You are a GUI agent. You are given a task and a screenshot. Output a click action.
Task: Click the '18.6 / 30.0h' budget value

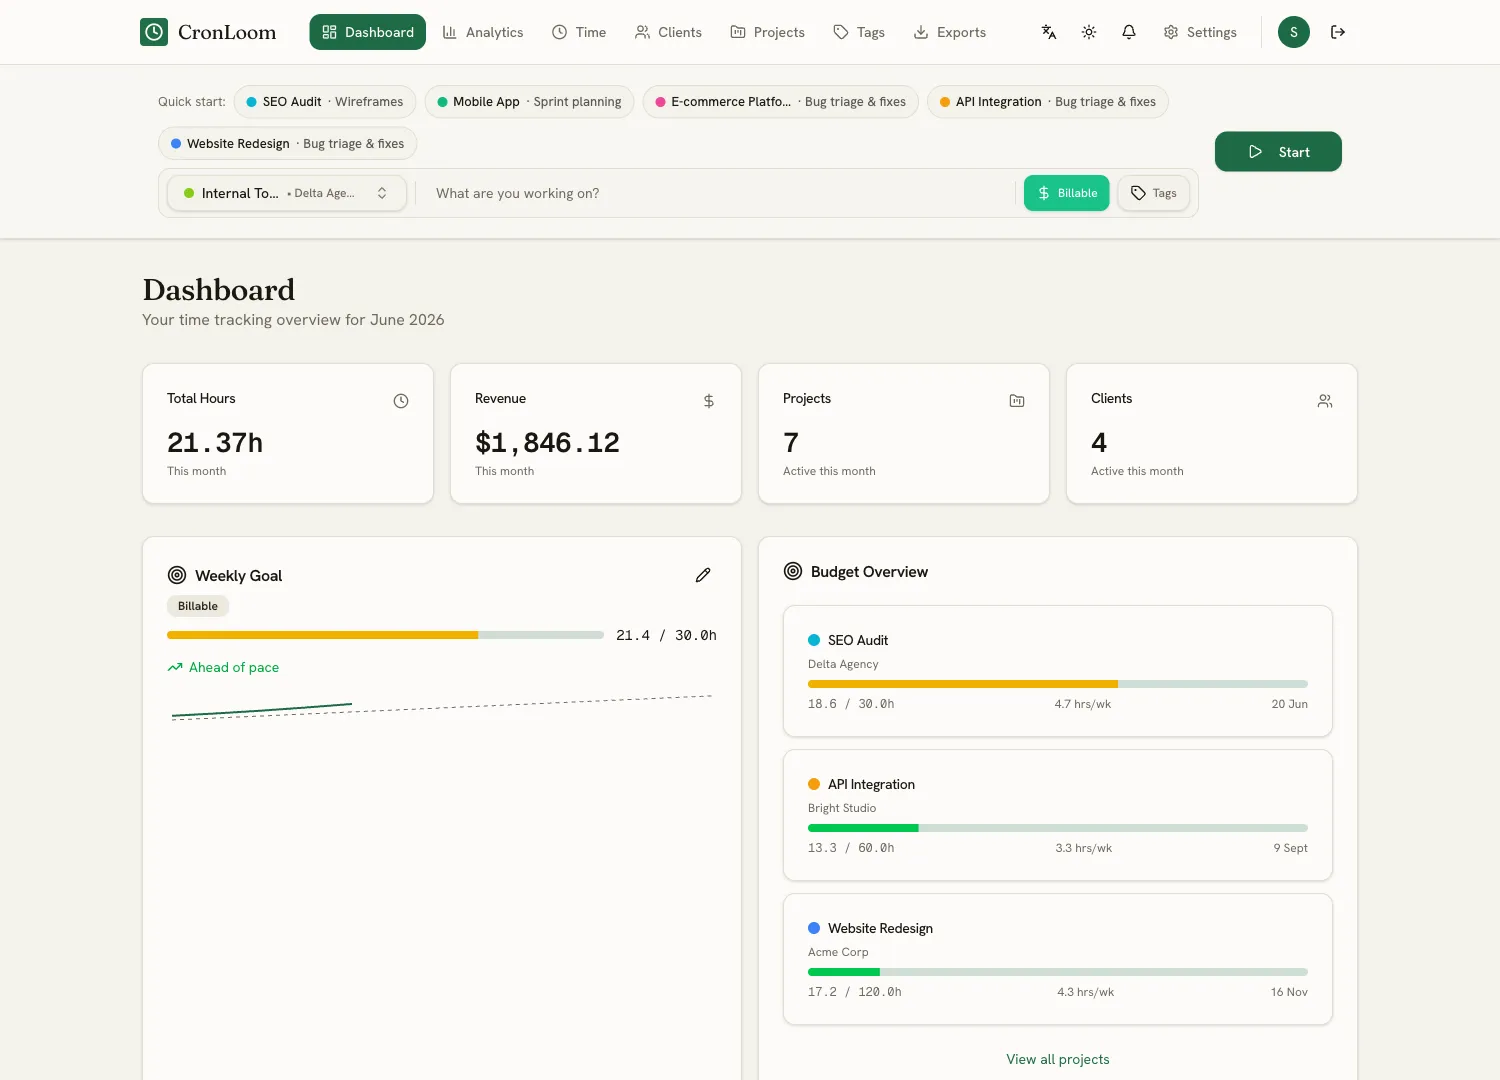(x=851, y=704)
